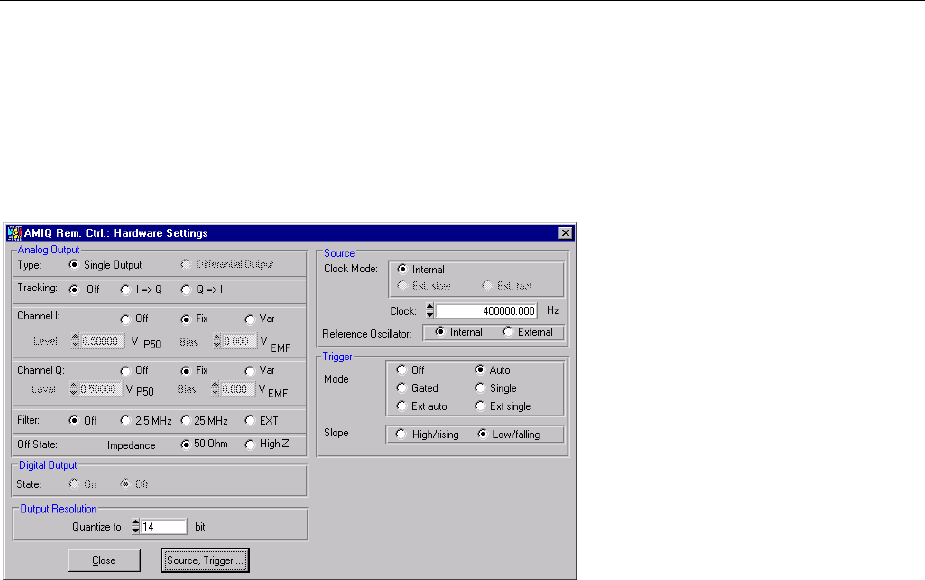
Task: Select Differential Output type
Action: (x=186, y=264)
